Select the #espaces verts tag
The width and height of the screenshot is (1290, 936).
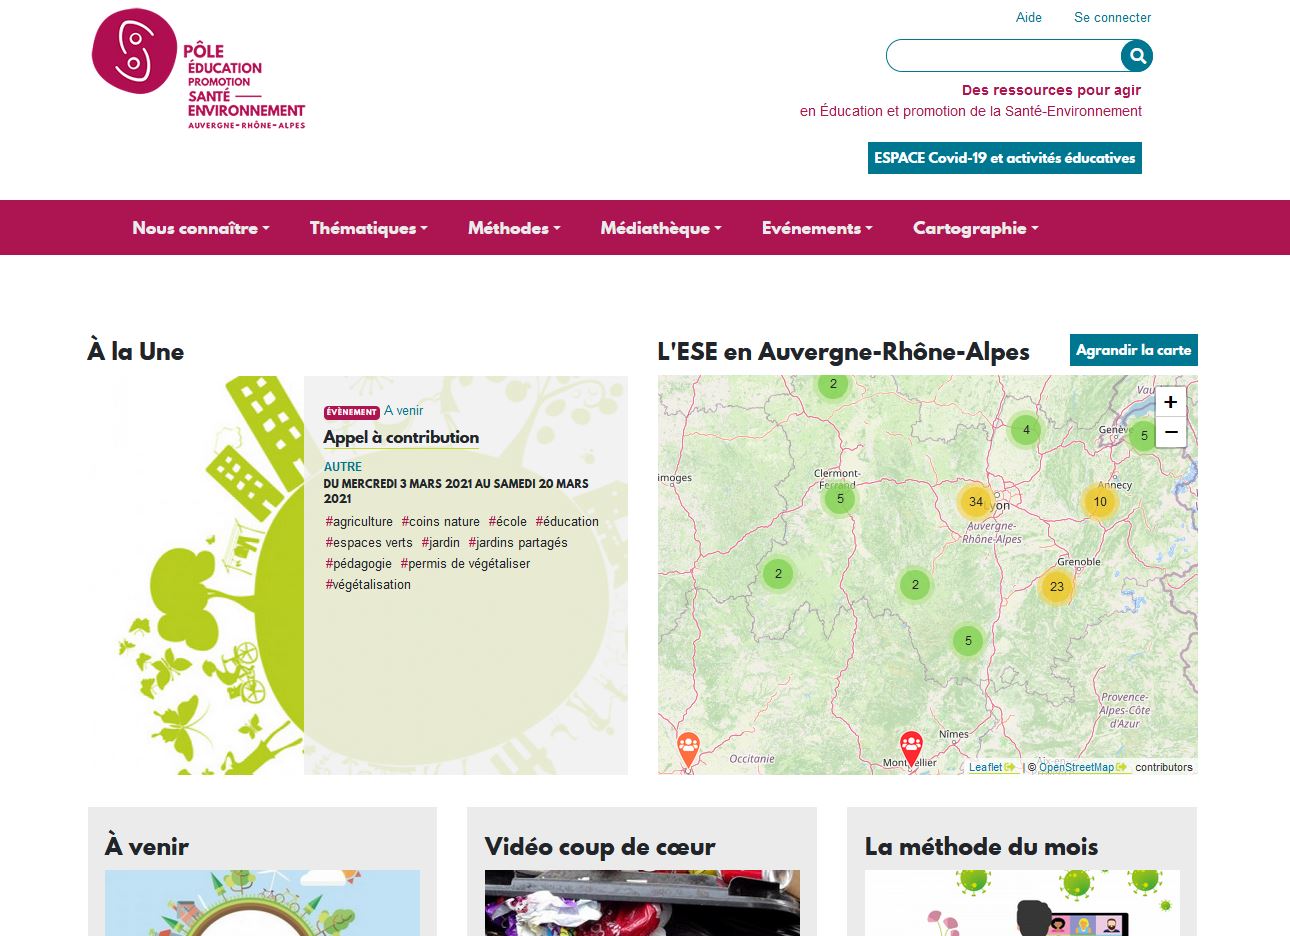(369, 542)
